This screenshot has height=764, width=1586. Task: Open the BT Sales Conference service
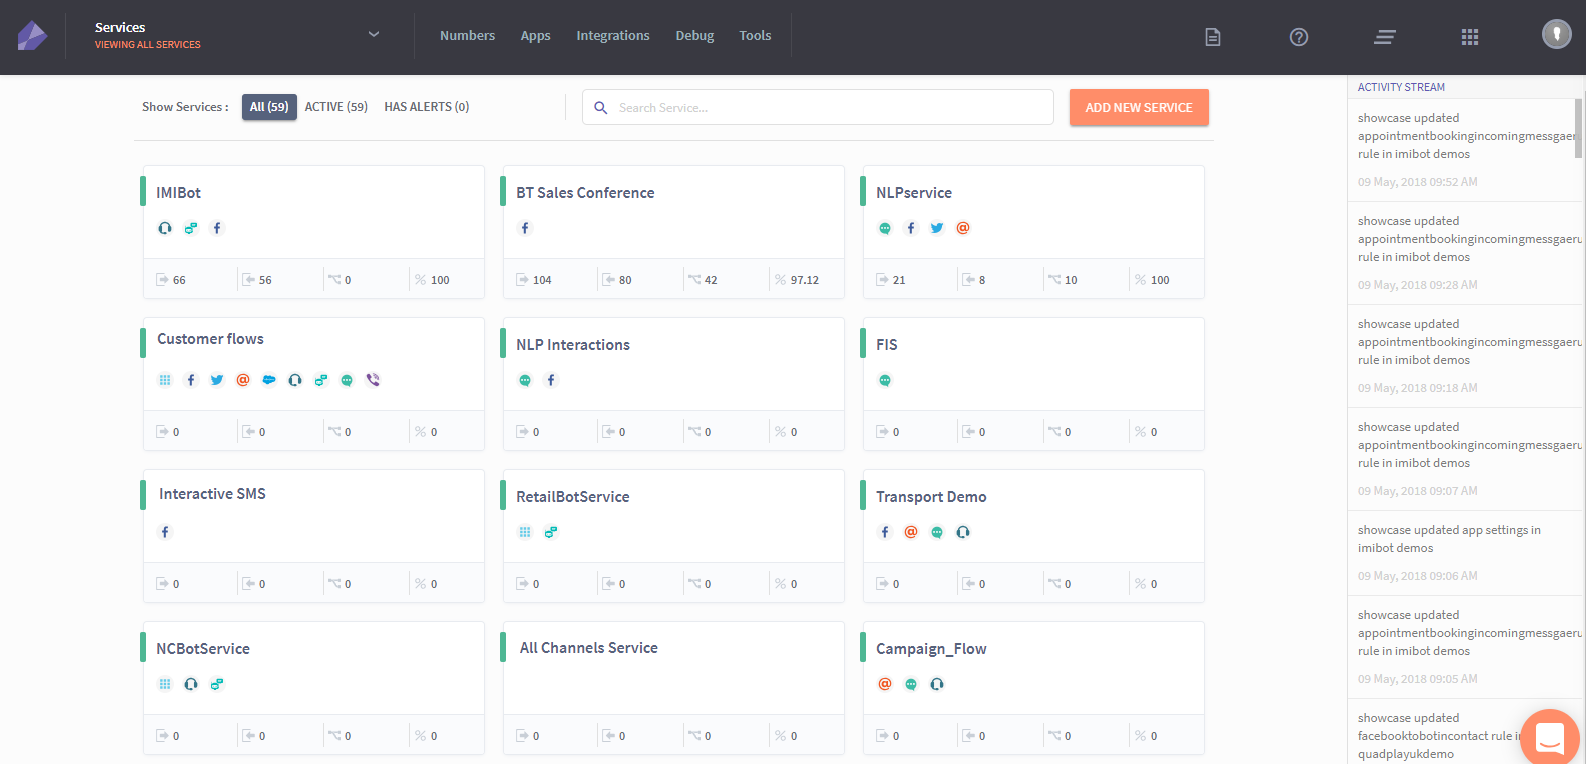click(x=585, y=193)
